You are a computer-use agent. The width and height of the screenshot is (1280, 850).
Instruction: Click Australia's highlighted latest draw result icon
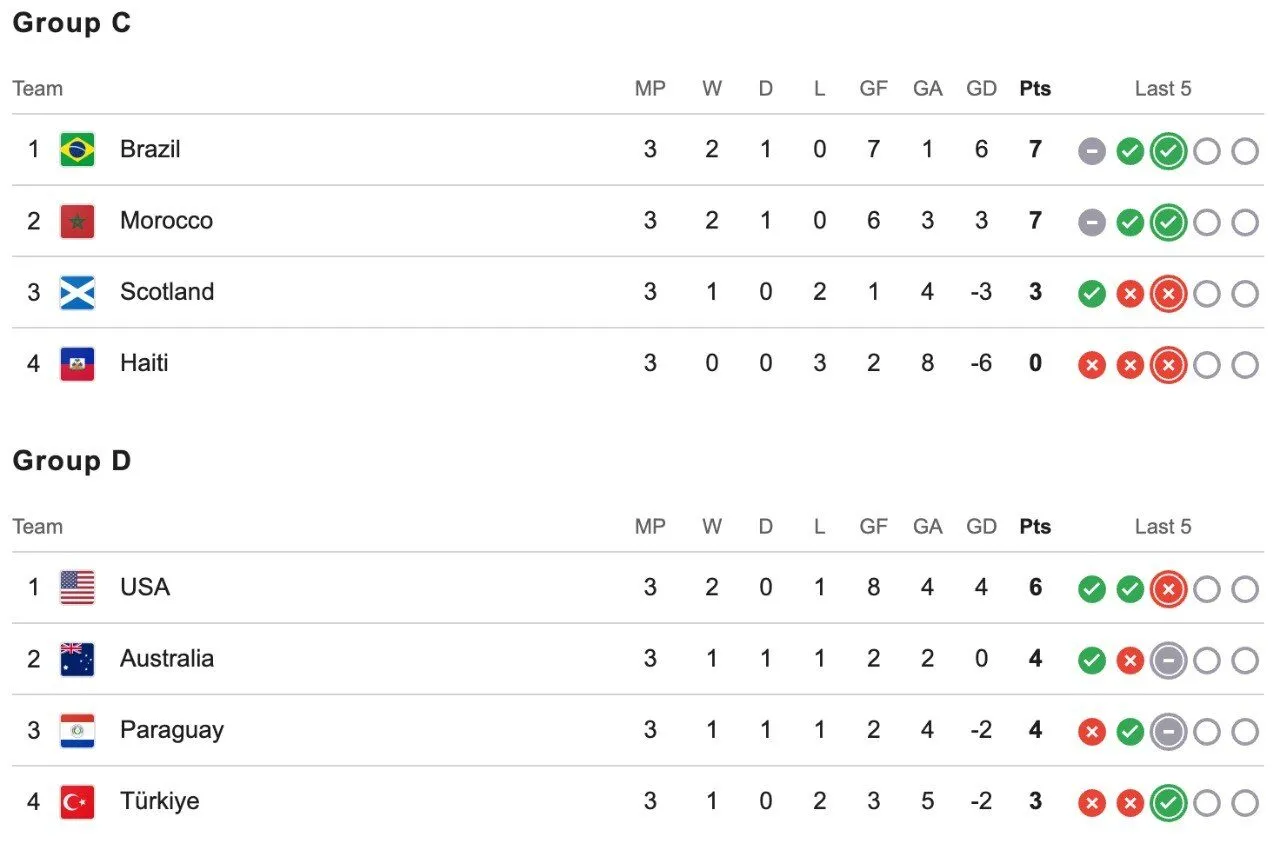tap(1168, 661)
